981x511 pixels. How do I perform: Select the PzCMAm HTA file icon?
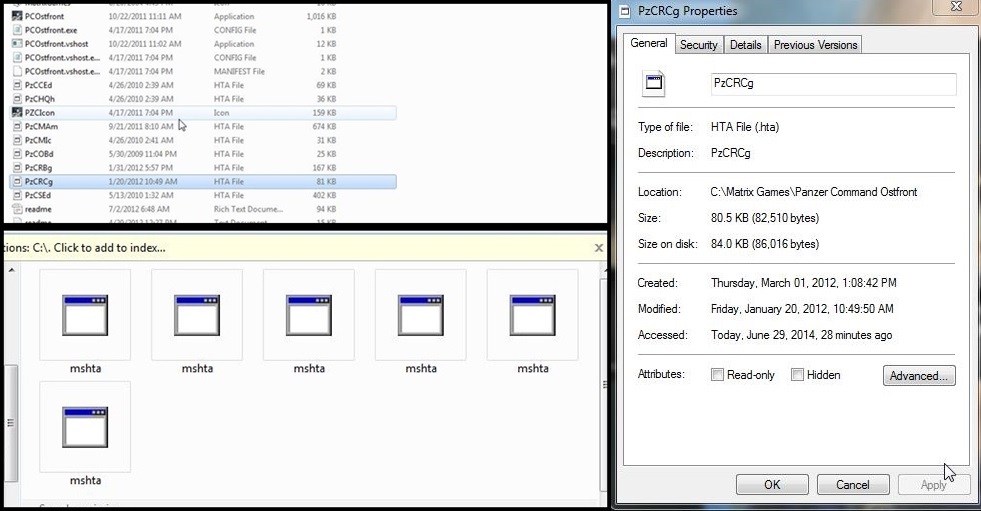click(17, 126)
